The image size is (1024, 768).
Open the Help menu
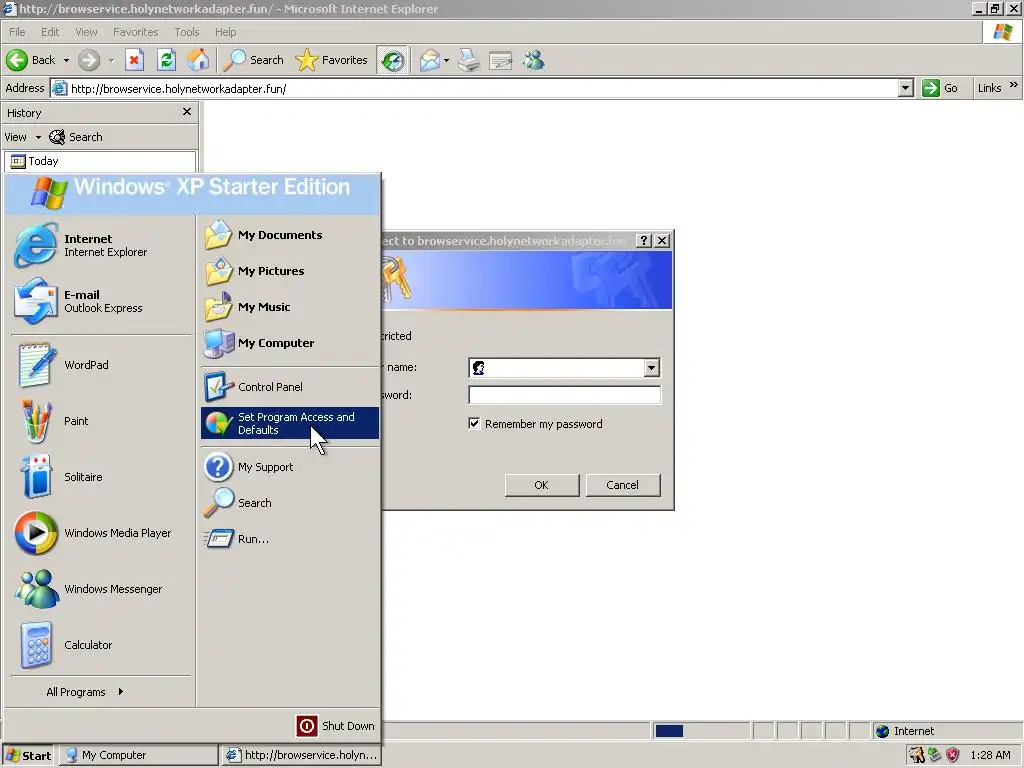pos(226,32)
